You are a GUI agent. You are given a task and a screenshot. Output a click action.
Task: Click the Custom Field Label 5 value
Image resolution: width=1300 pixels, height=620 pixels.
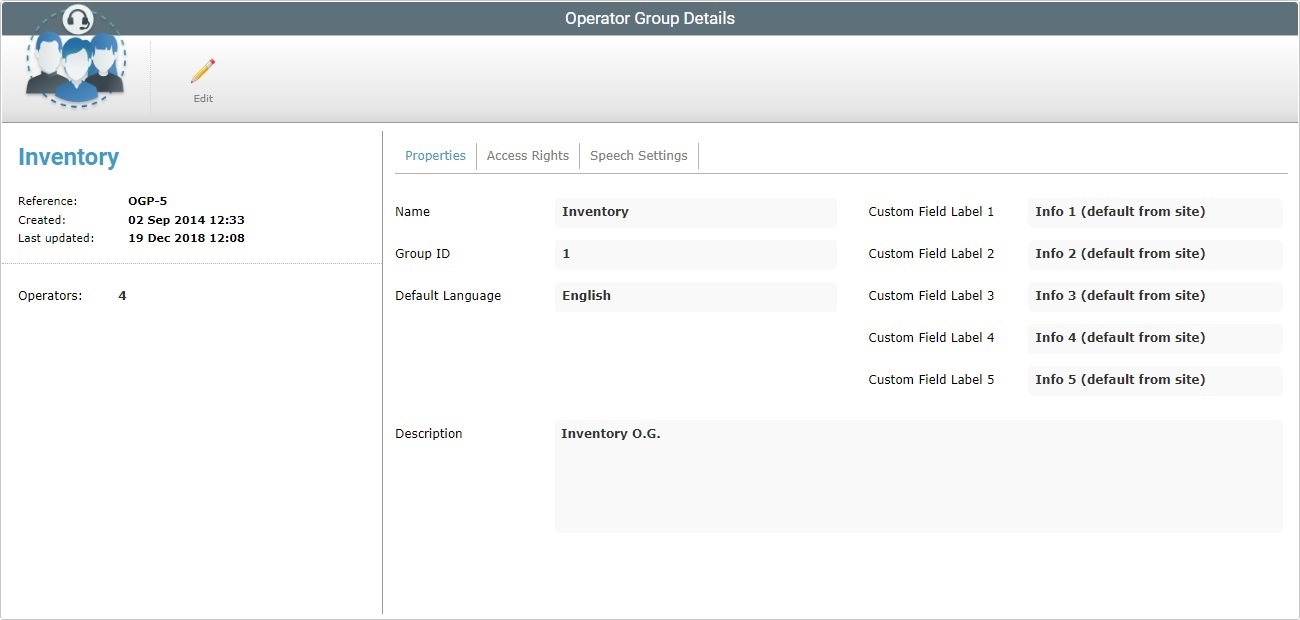tap(1154, 380)
